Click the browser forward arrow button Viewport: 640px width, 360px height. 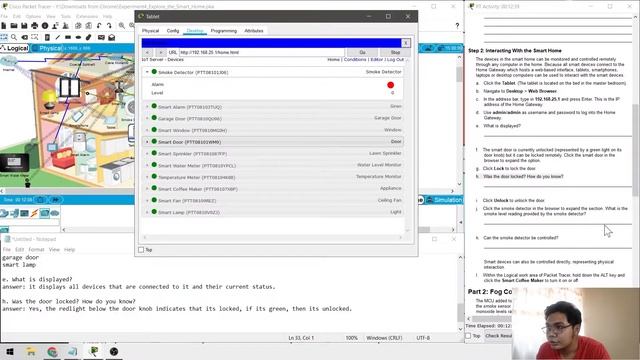pyautogui.click(x=161, y=52)
